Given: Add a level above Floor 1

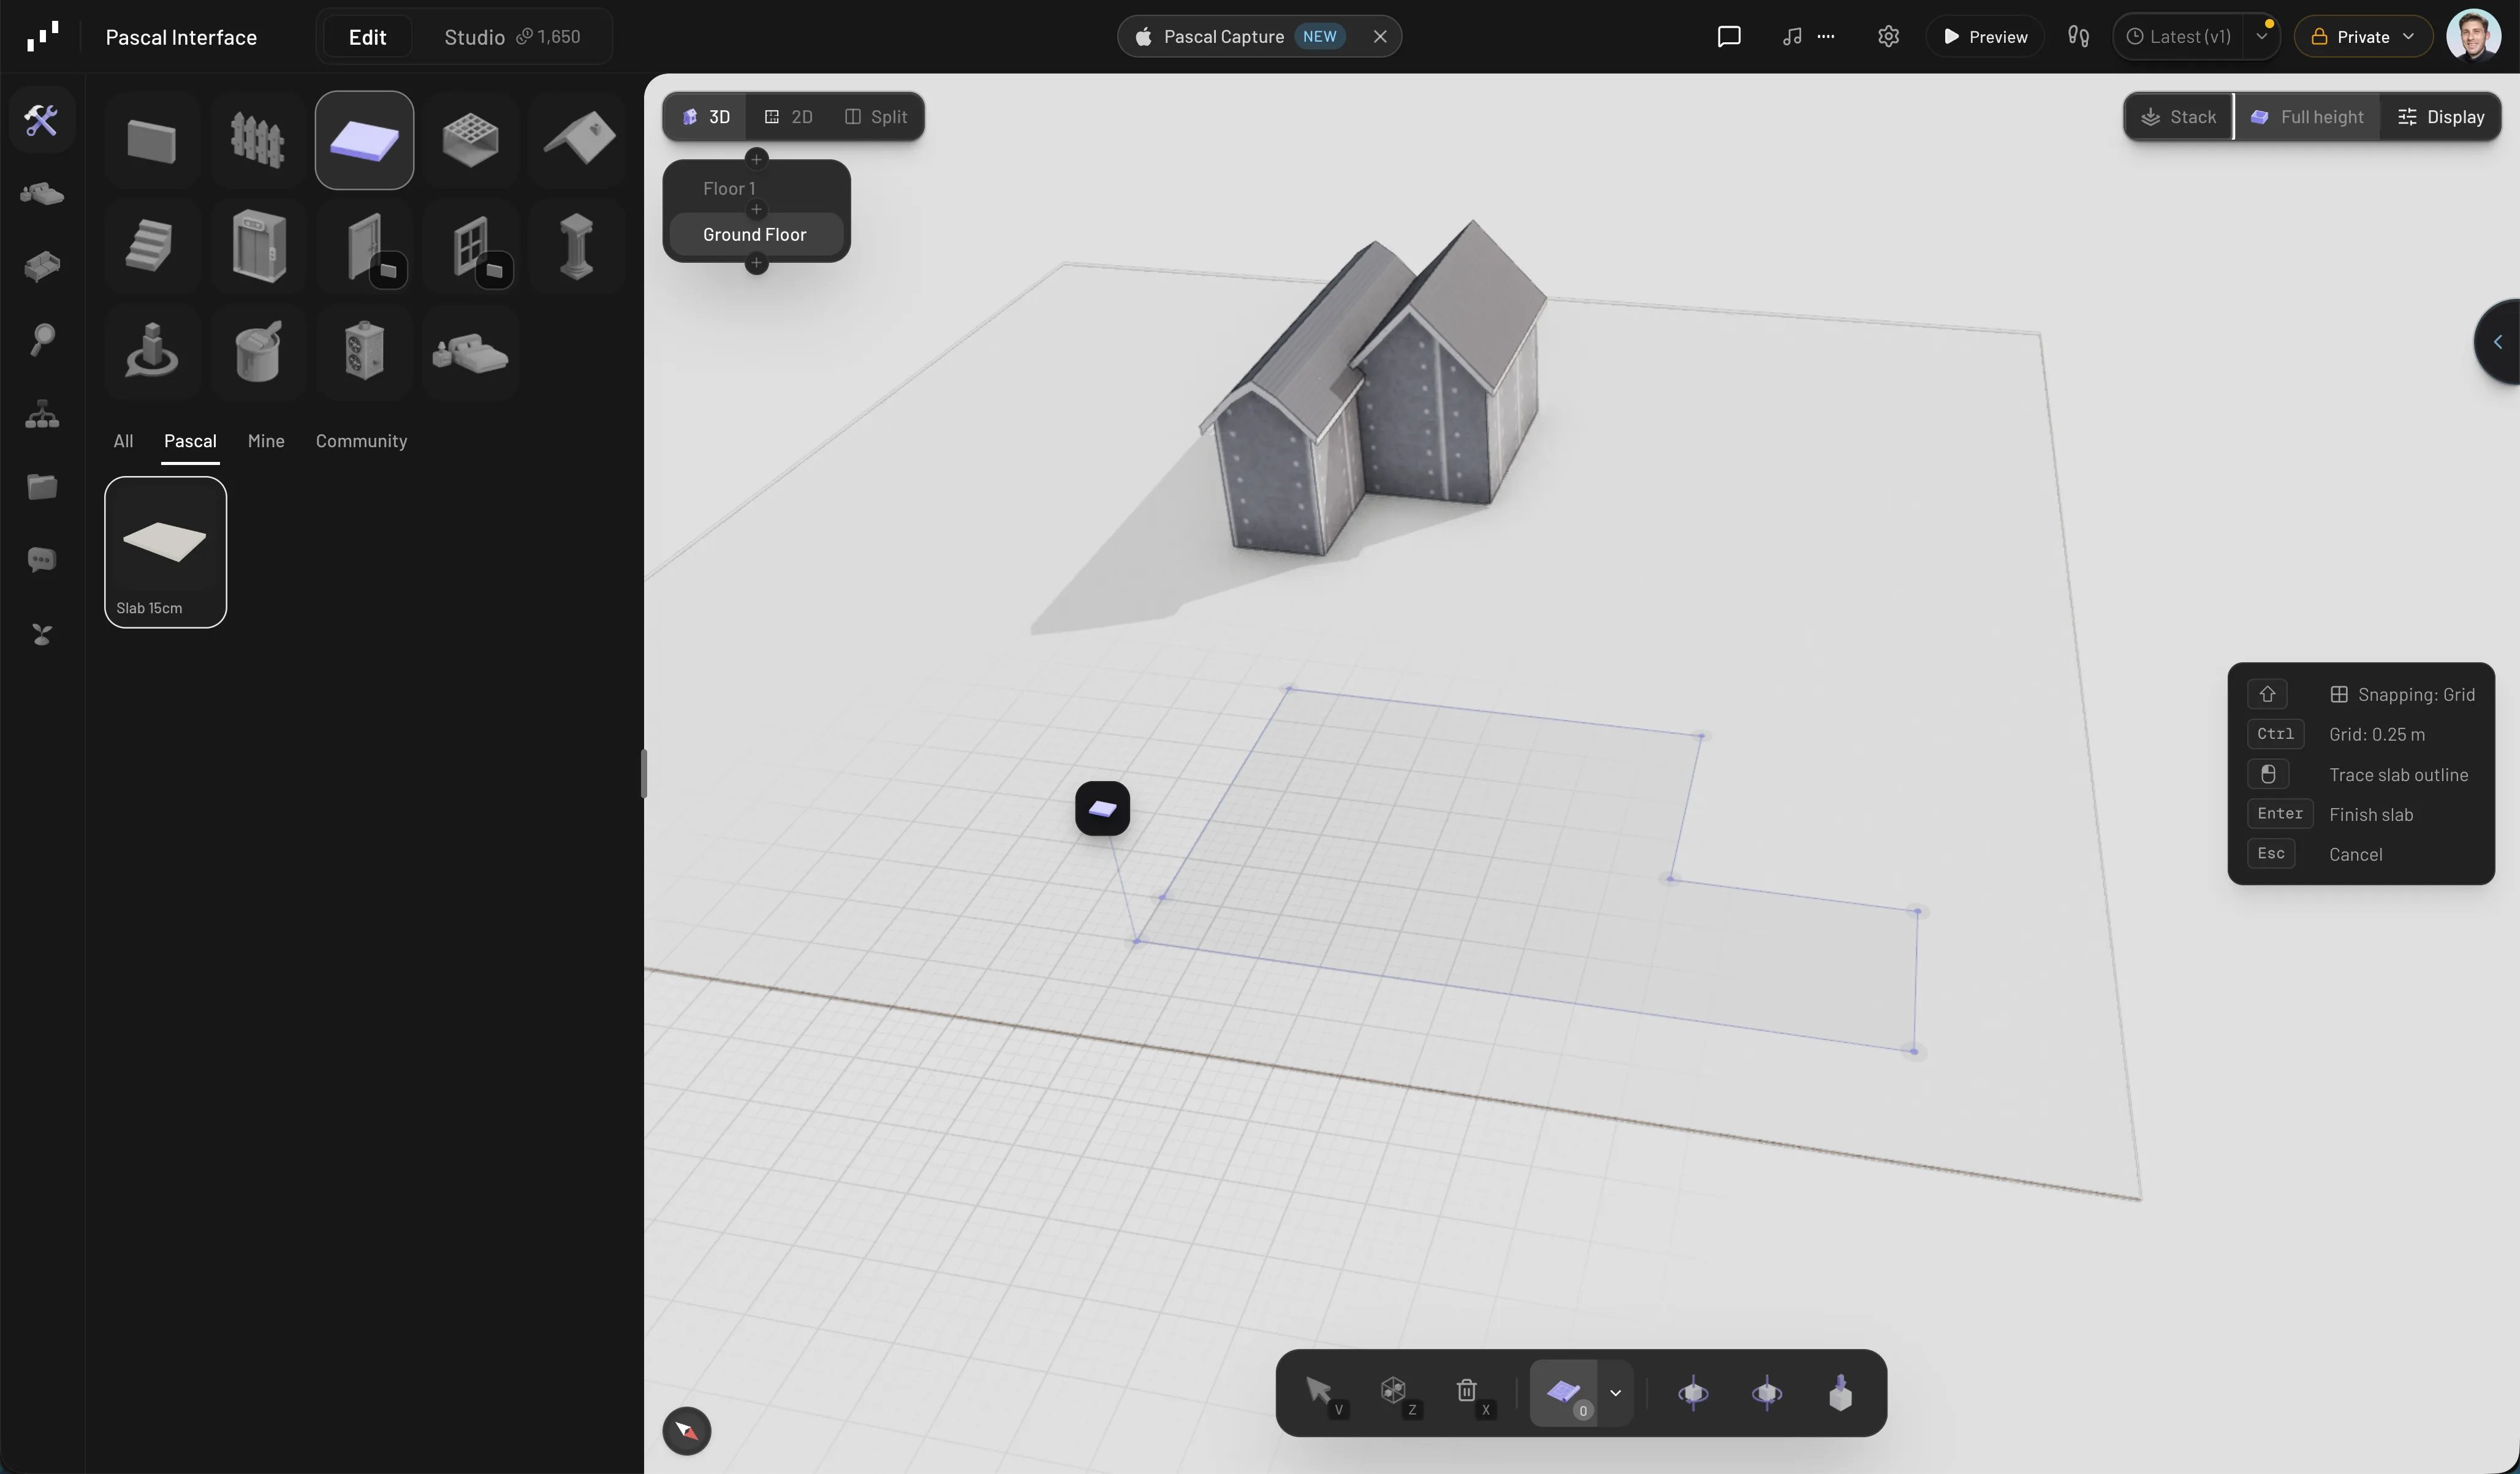Looking at the screenshot, I should [x=757, y=159].
